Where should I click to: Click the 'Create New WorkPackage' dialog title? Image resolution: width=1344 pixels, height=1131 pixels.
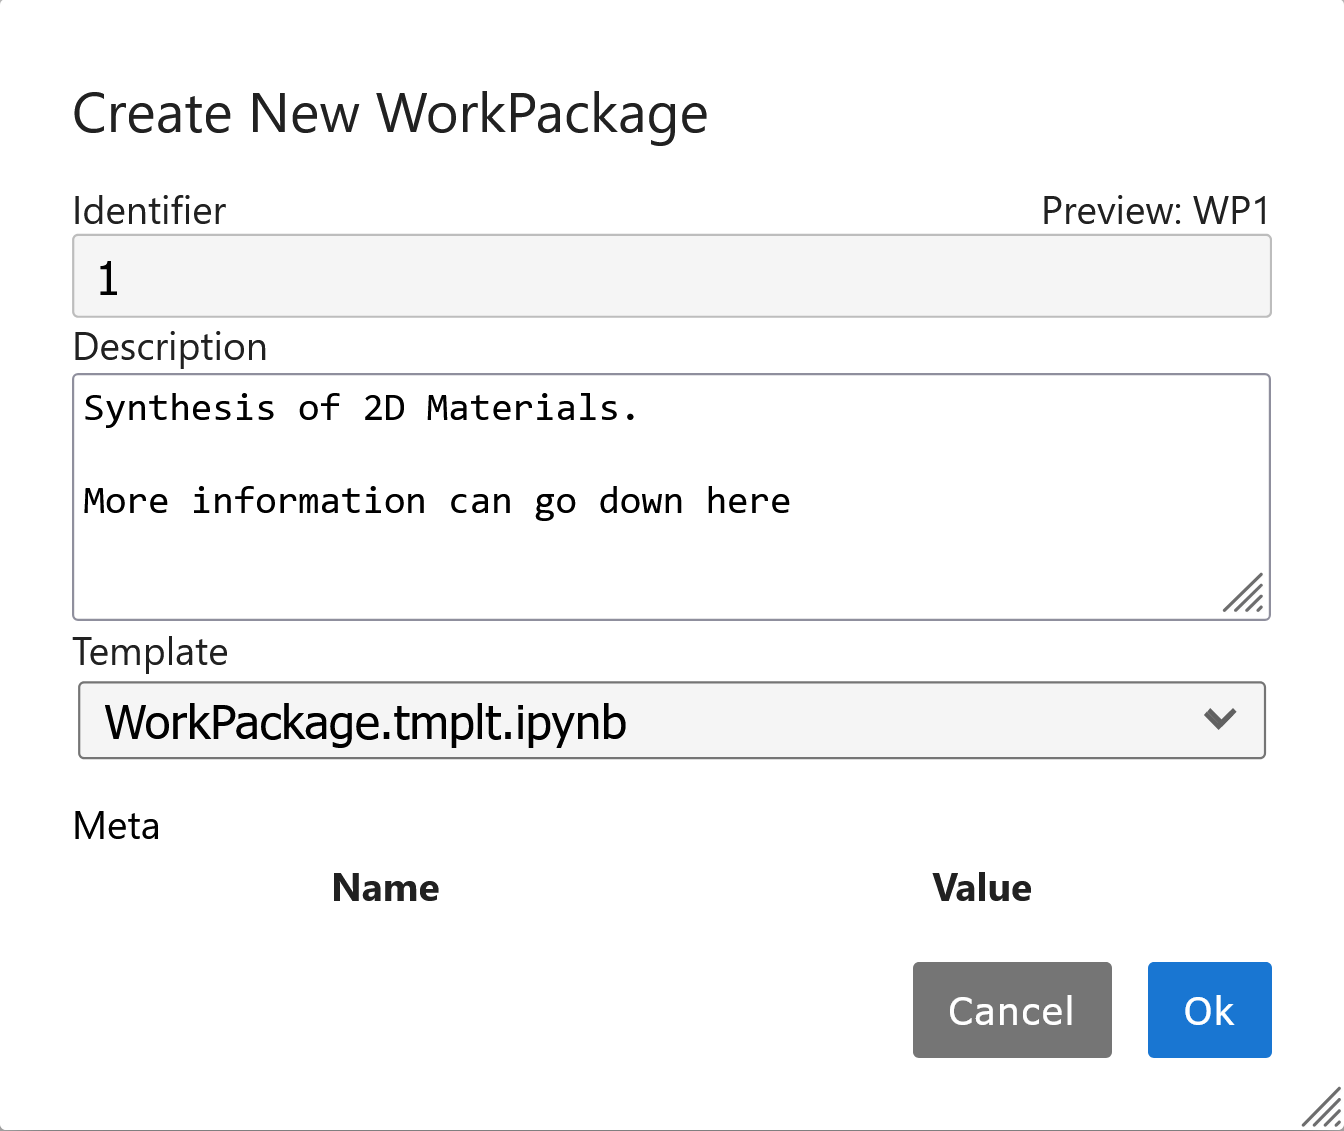[390, 113]
